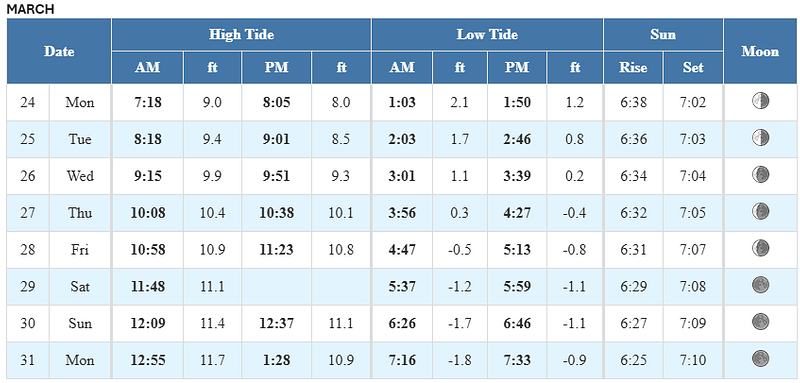
Task: Click the -1.8 ft low tide value
Action: tap(460, 360)
